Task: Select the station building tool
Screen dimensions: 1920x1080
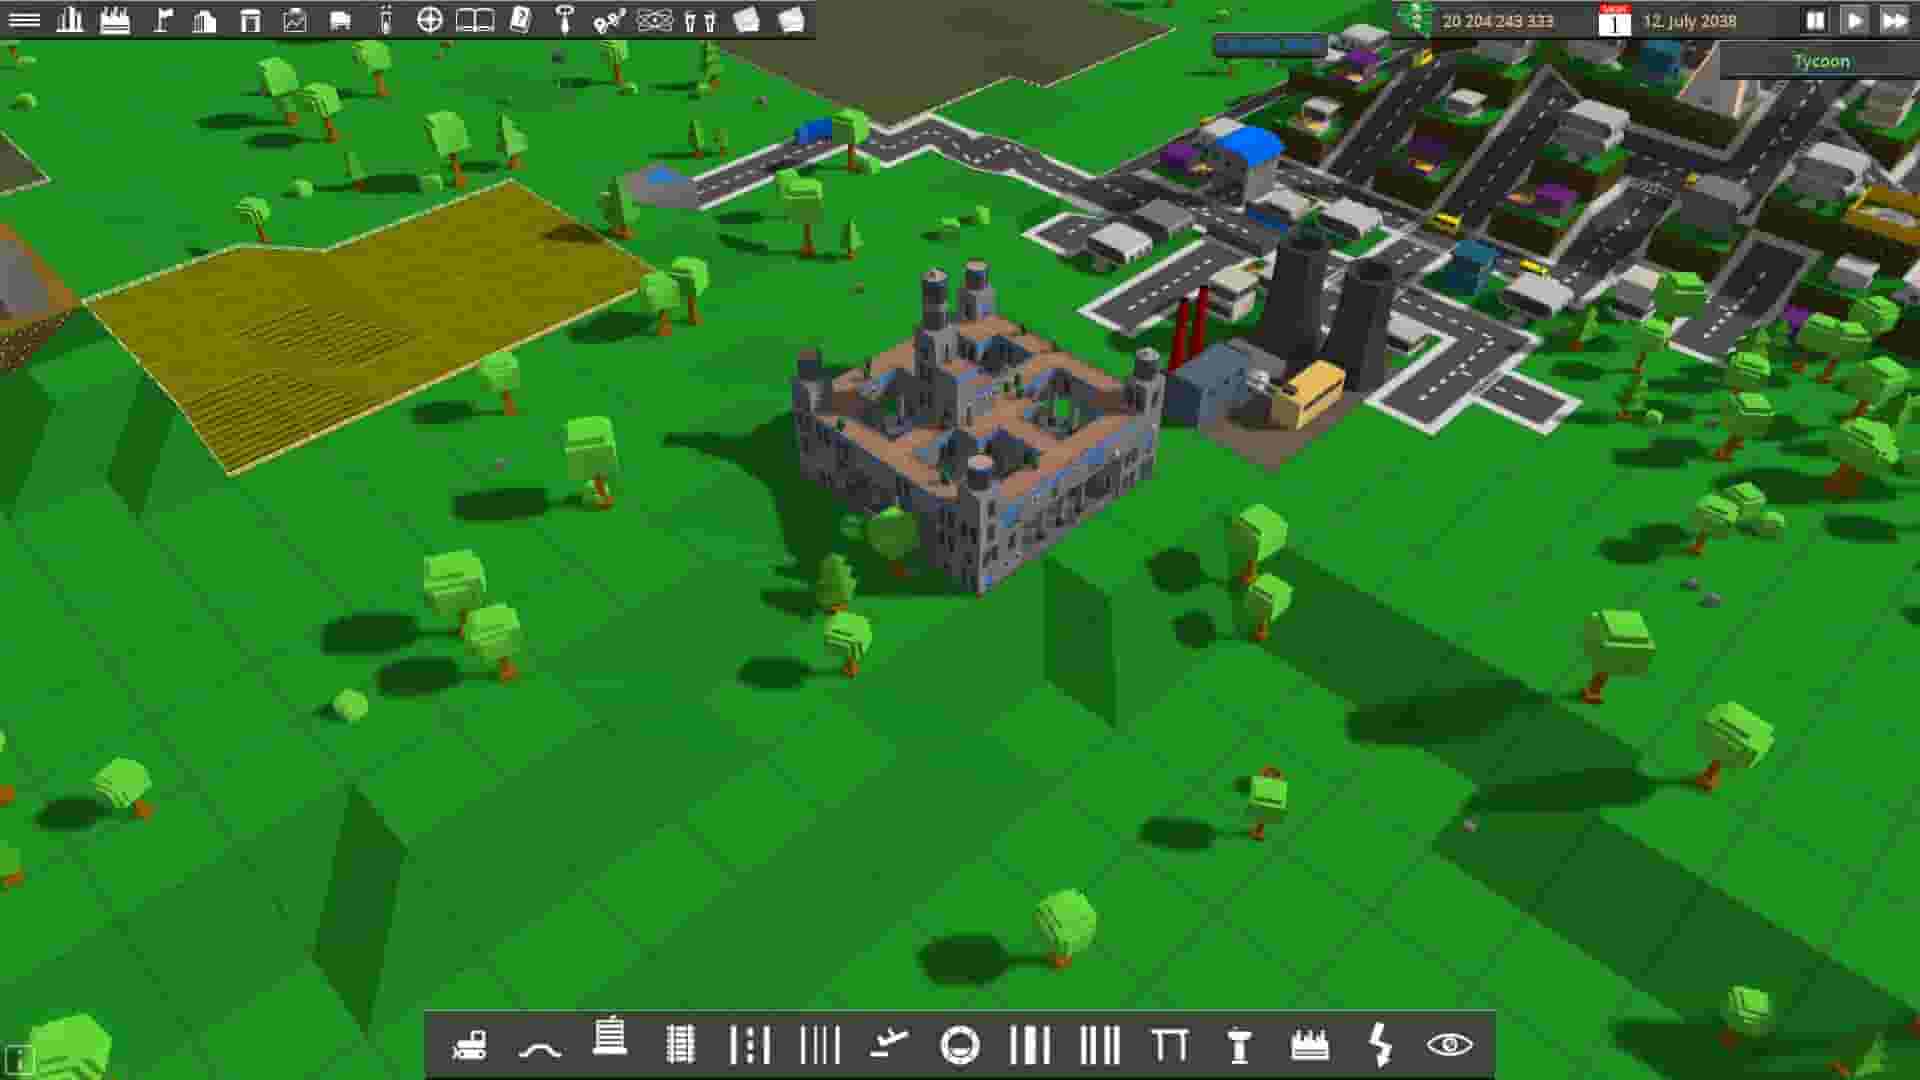Action: [610, 1047]
